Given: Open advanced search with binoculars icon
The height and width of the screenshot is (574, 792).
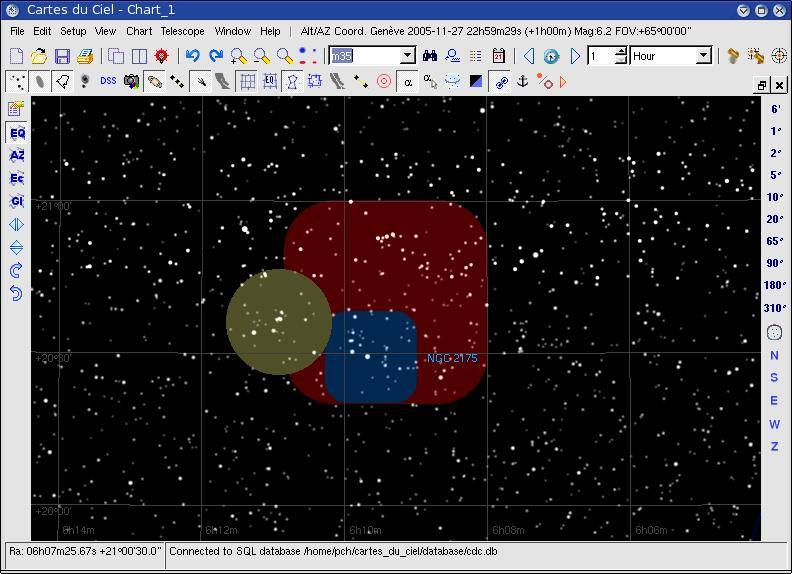Looking at the screenshot, I should (x=430, y=56).
